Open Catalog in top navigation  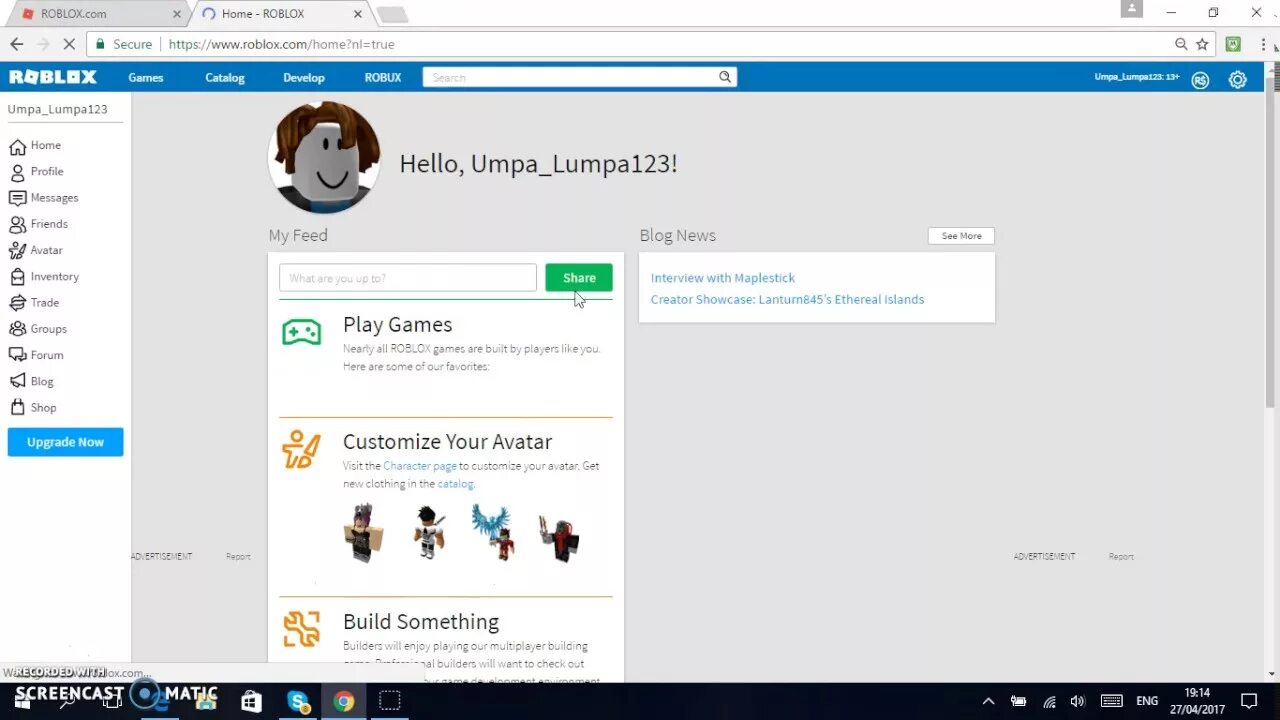click(x=225, y=77)
